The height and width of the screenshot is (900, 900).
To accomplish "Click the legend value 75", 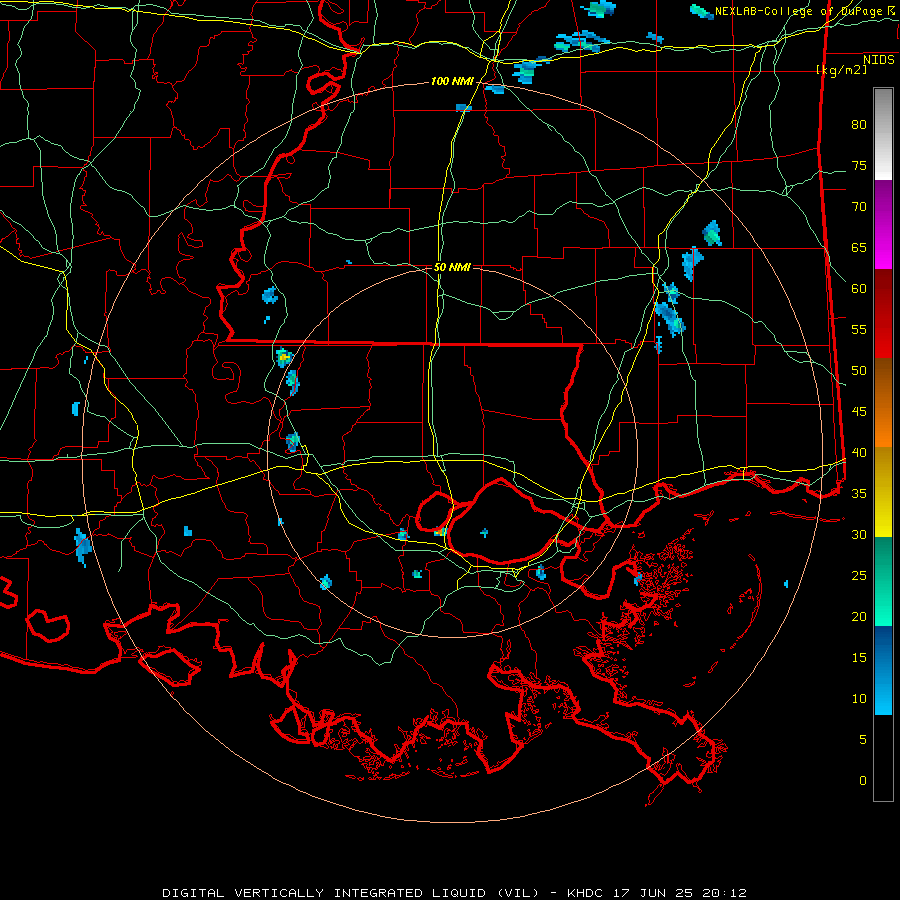I will 859,165.
